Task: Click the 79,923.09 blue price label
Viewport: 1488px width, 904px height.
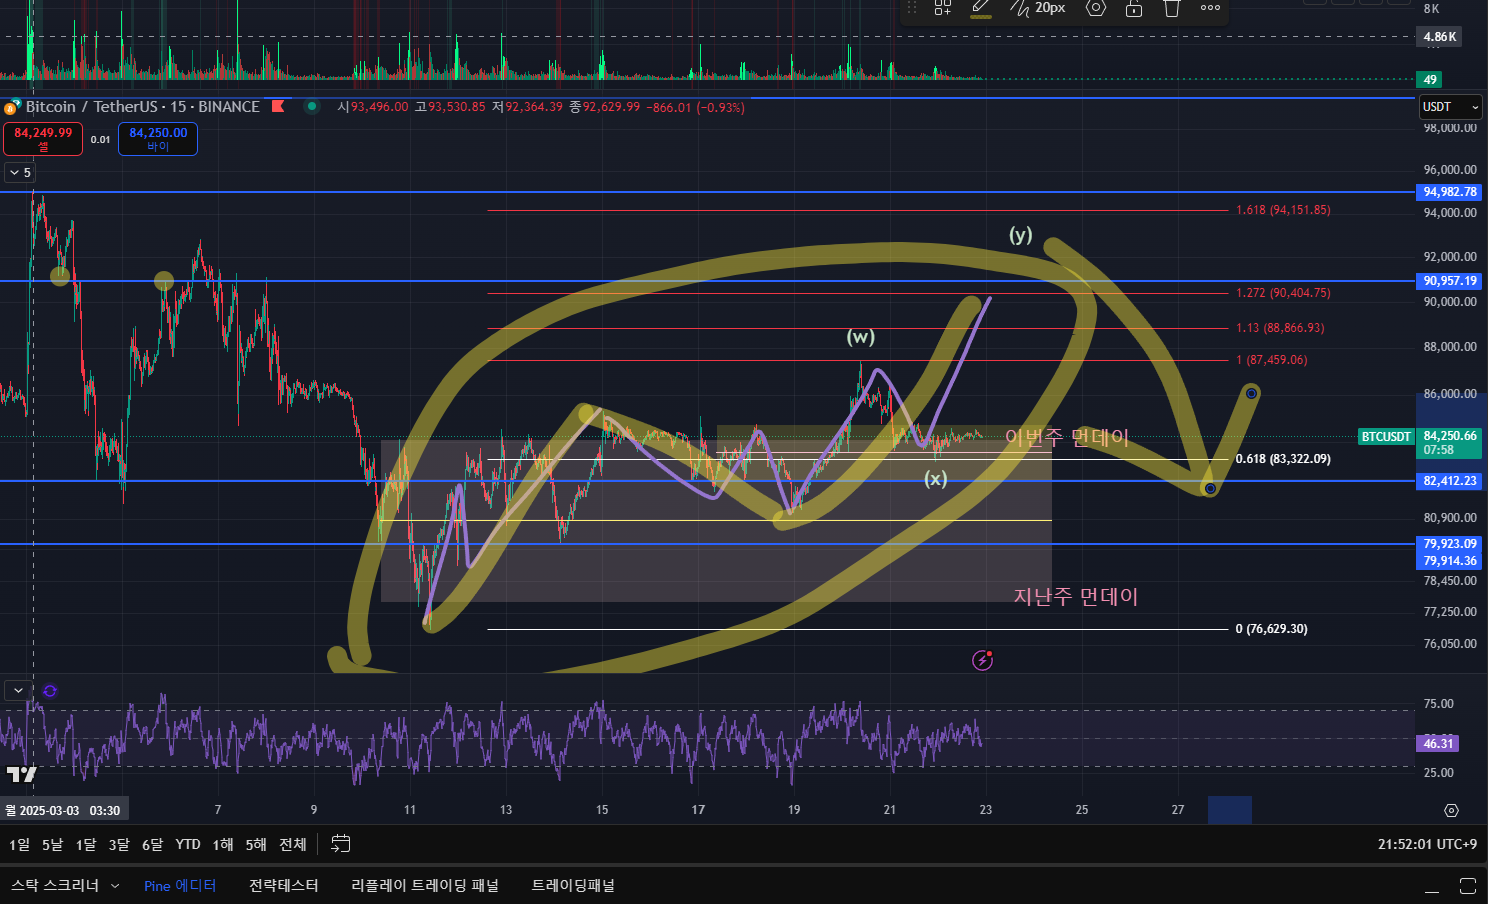Action: [x=1450, y=544]
